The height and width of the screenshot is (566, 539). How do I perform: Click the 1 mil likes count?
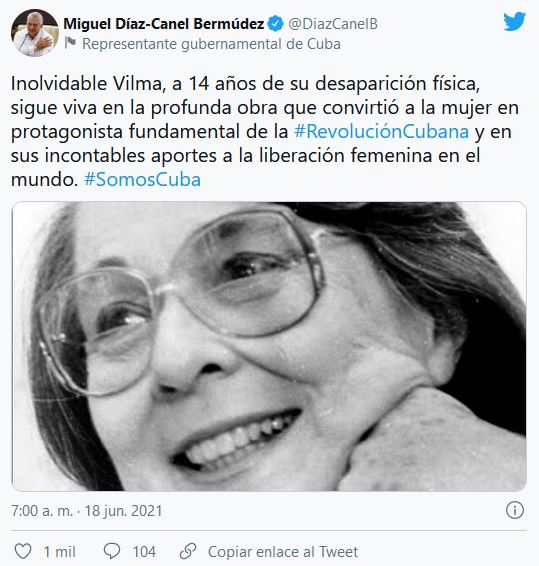60,552
